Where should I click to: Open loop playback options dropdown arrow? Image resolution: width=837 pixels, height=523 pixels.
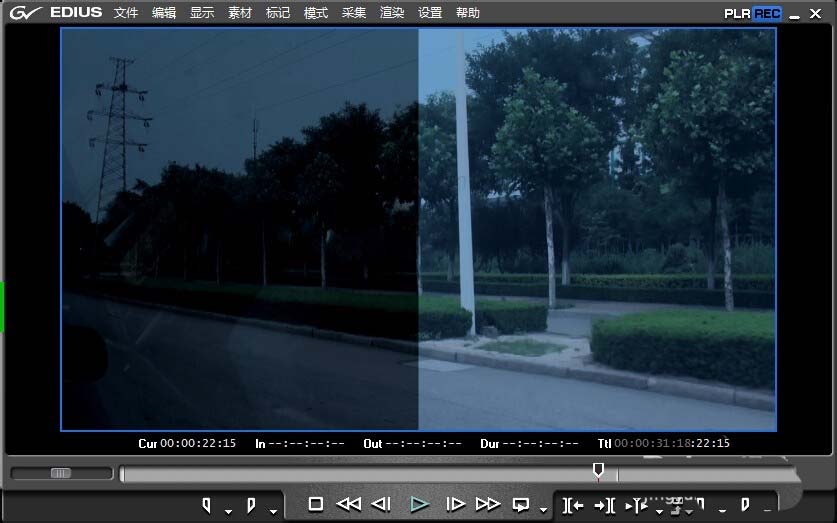(x=543, y=510)
